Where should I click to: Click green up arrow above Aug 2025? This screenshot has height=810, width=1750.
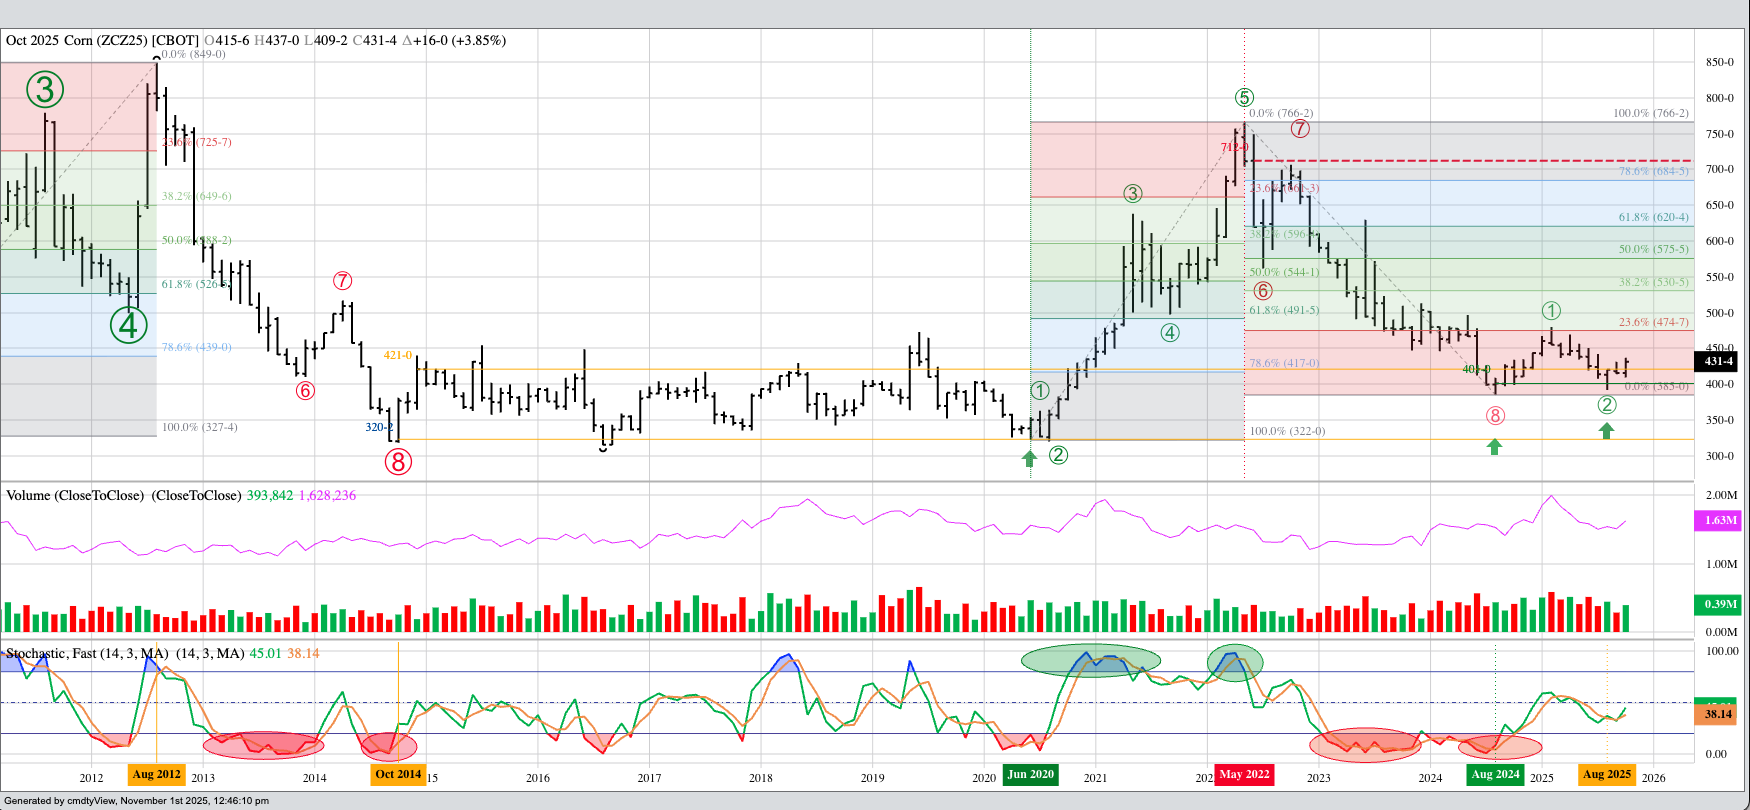1606,430
